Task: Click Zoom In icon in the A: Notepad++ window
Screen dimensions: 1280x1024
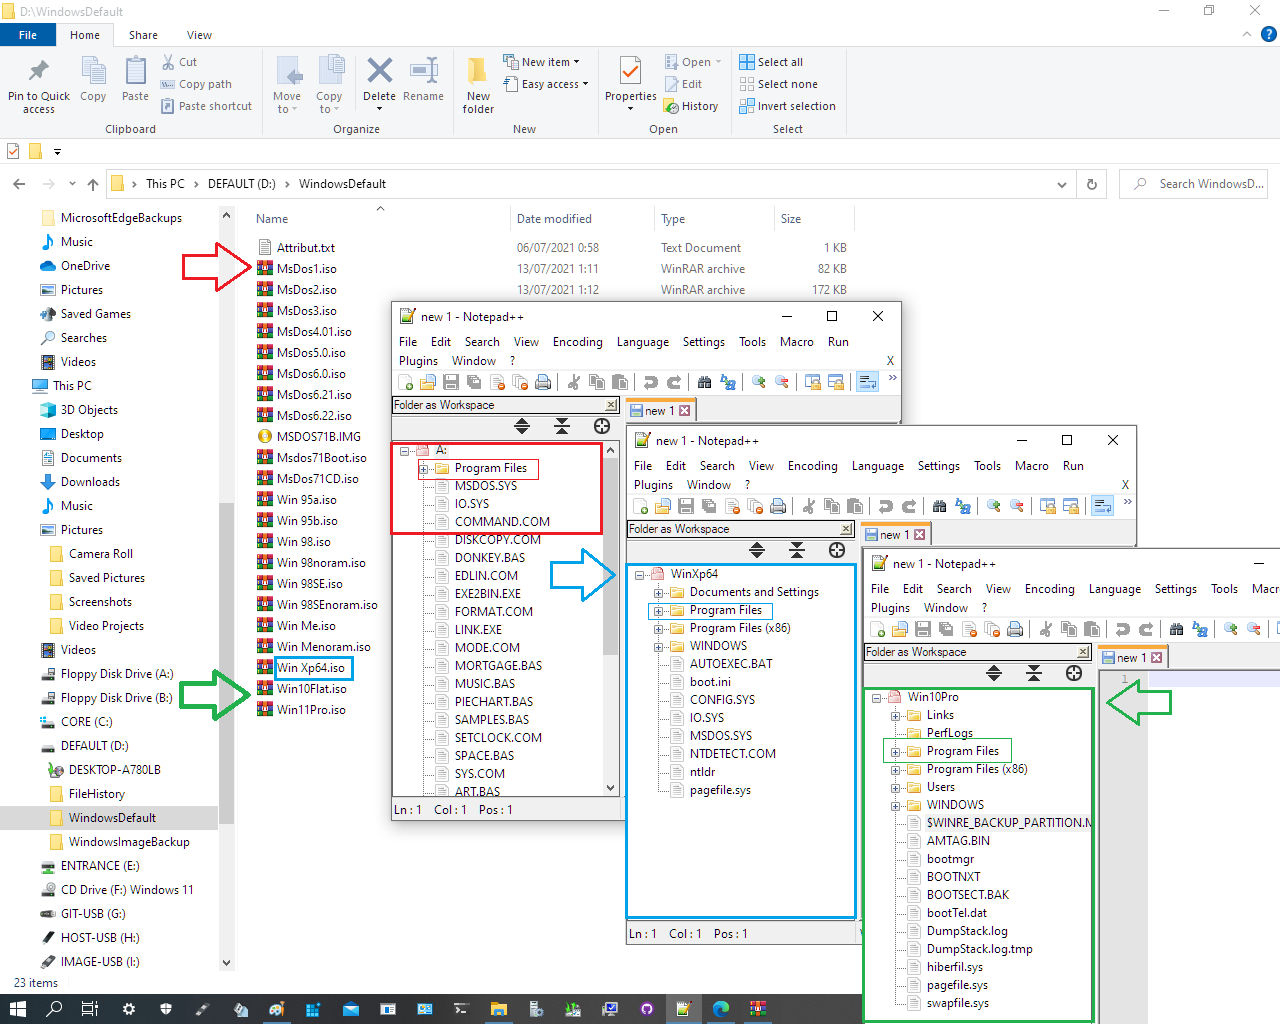Action: tap(759, 382)
